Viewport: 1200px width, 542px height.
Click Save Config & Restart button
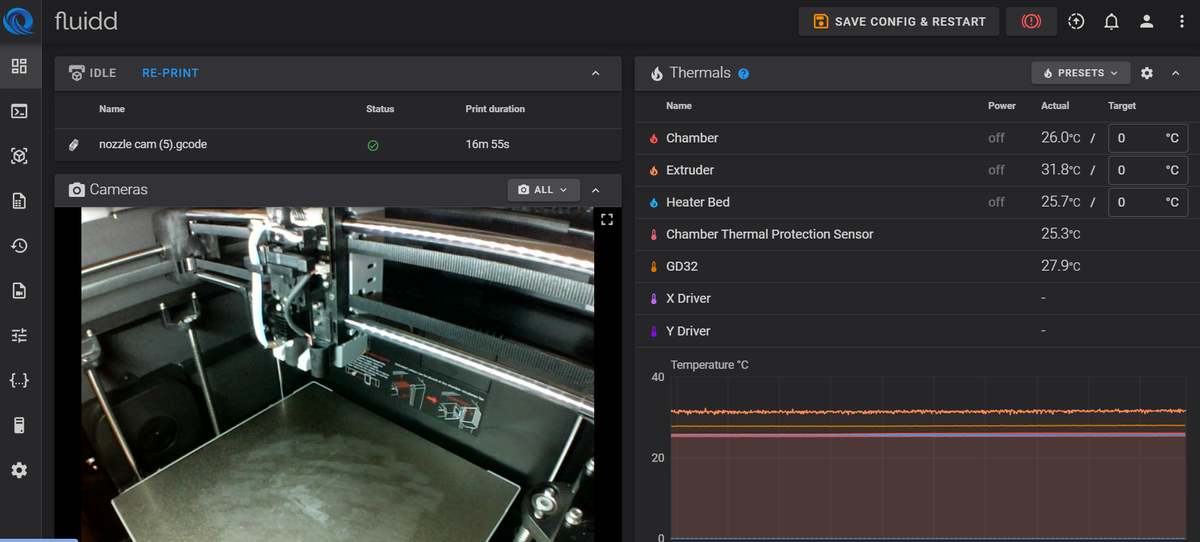pos(898,21)
